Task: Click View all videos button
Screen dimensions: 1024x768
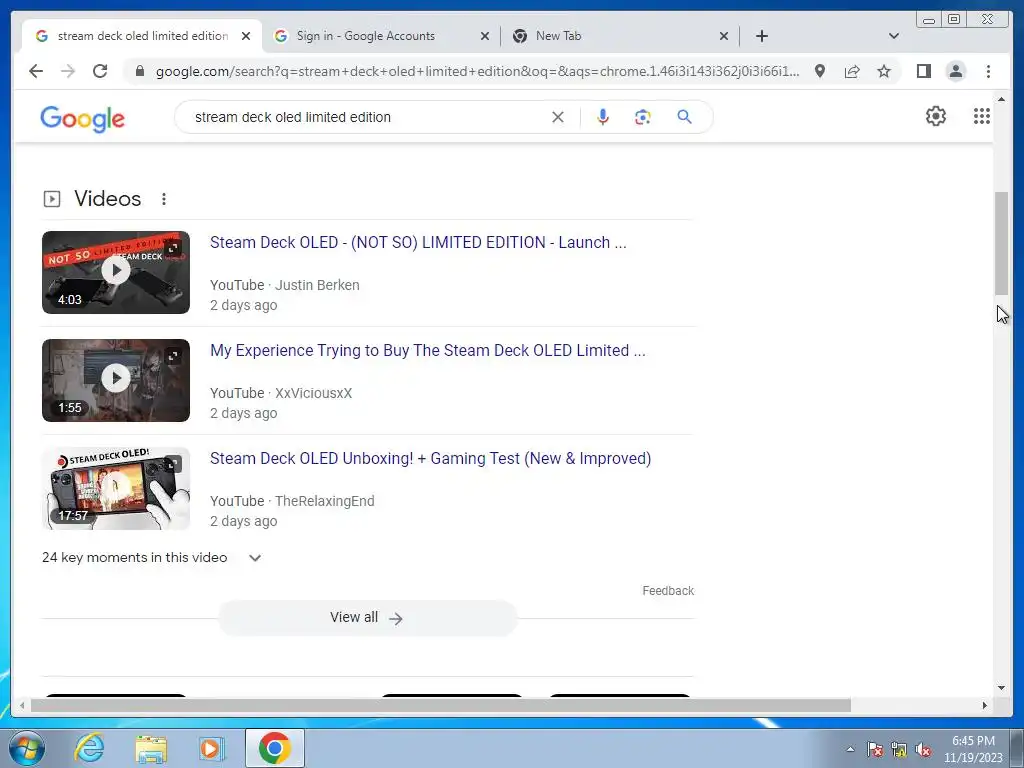Action: 368,618
